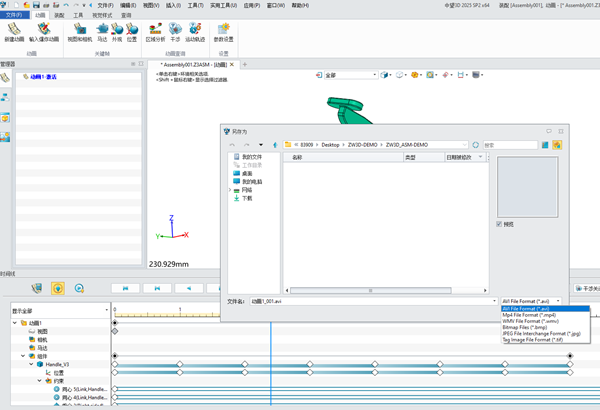This screenshot has height=410, width=600.
Task: Go to 桌面 (Desktop) in the dialog sidebar
Action: (x=247, y=173)
